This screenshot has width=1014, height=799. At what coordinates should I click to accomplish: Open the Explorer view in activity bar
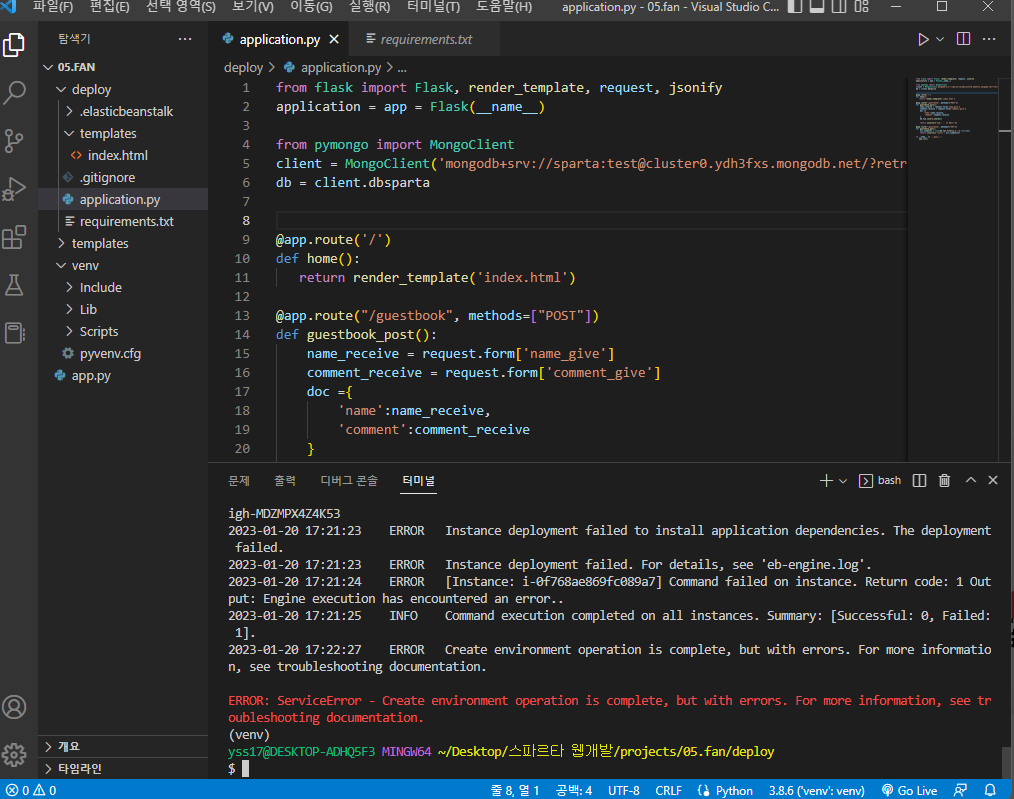[14, 45]
